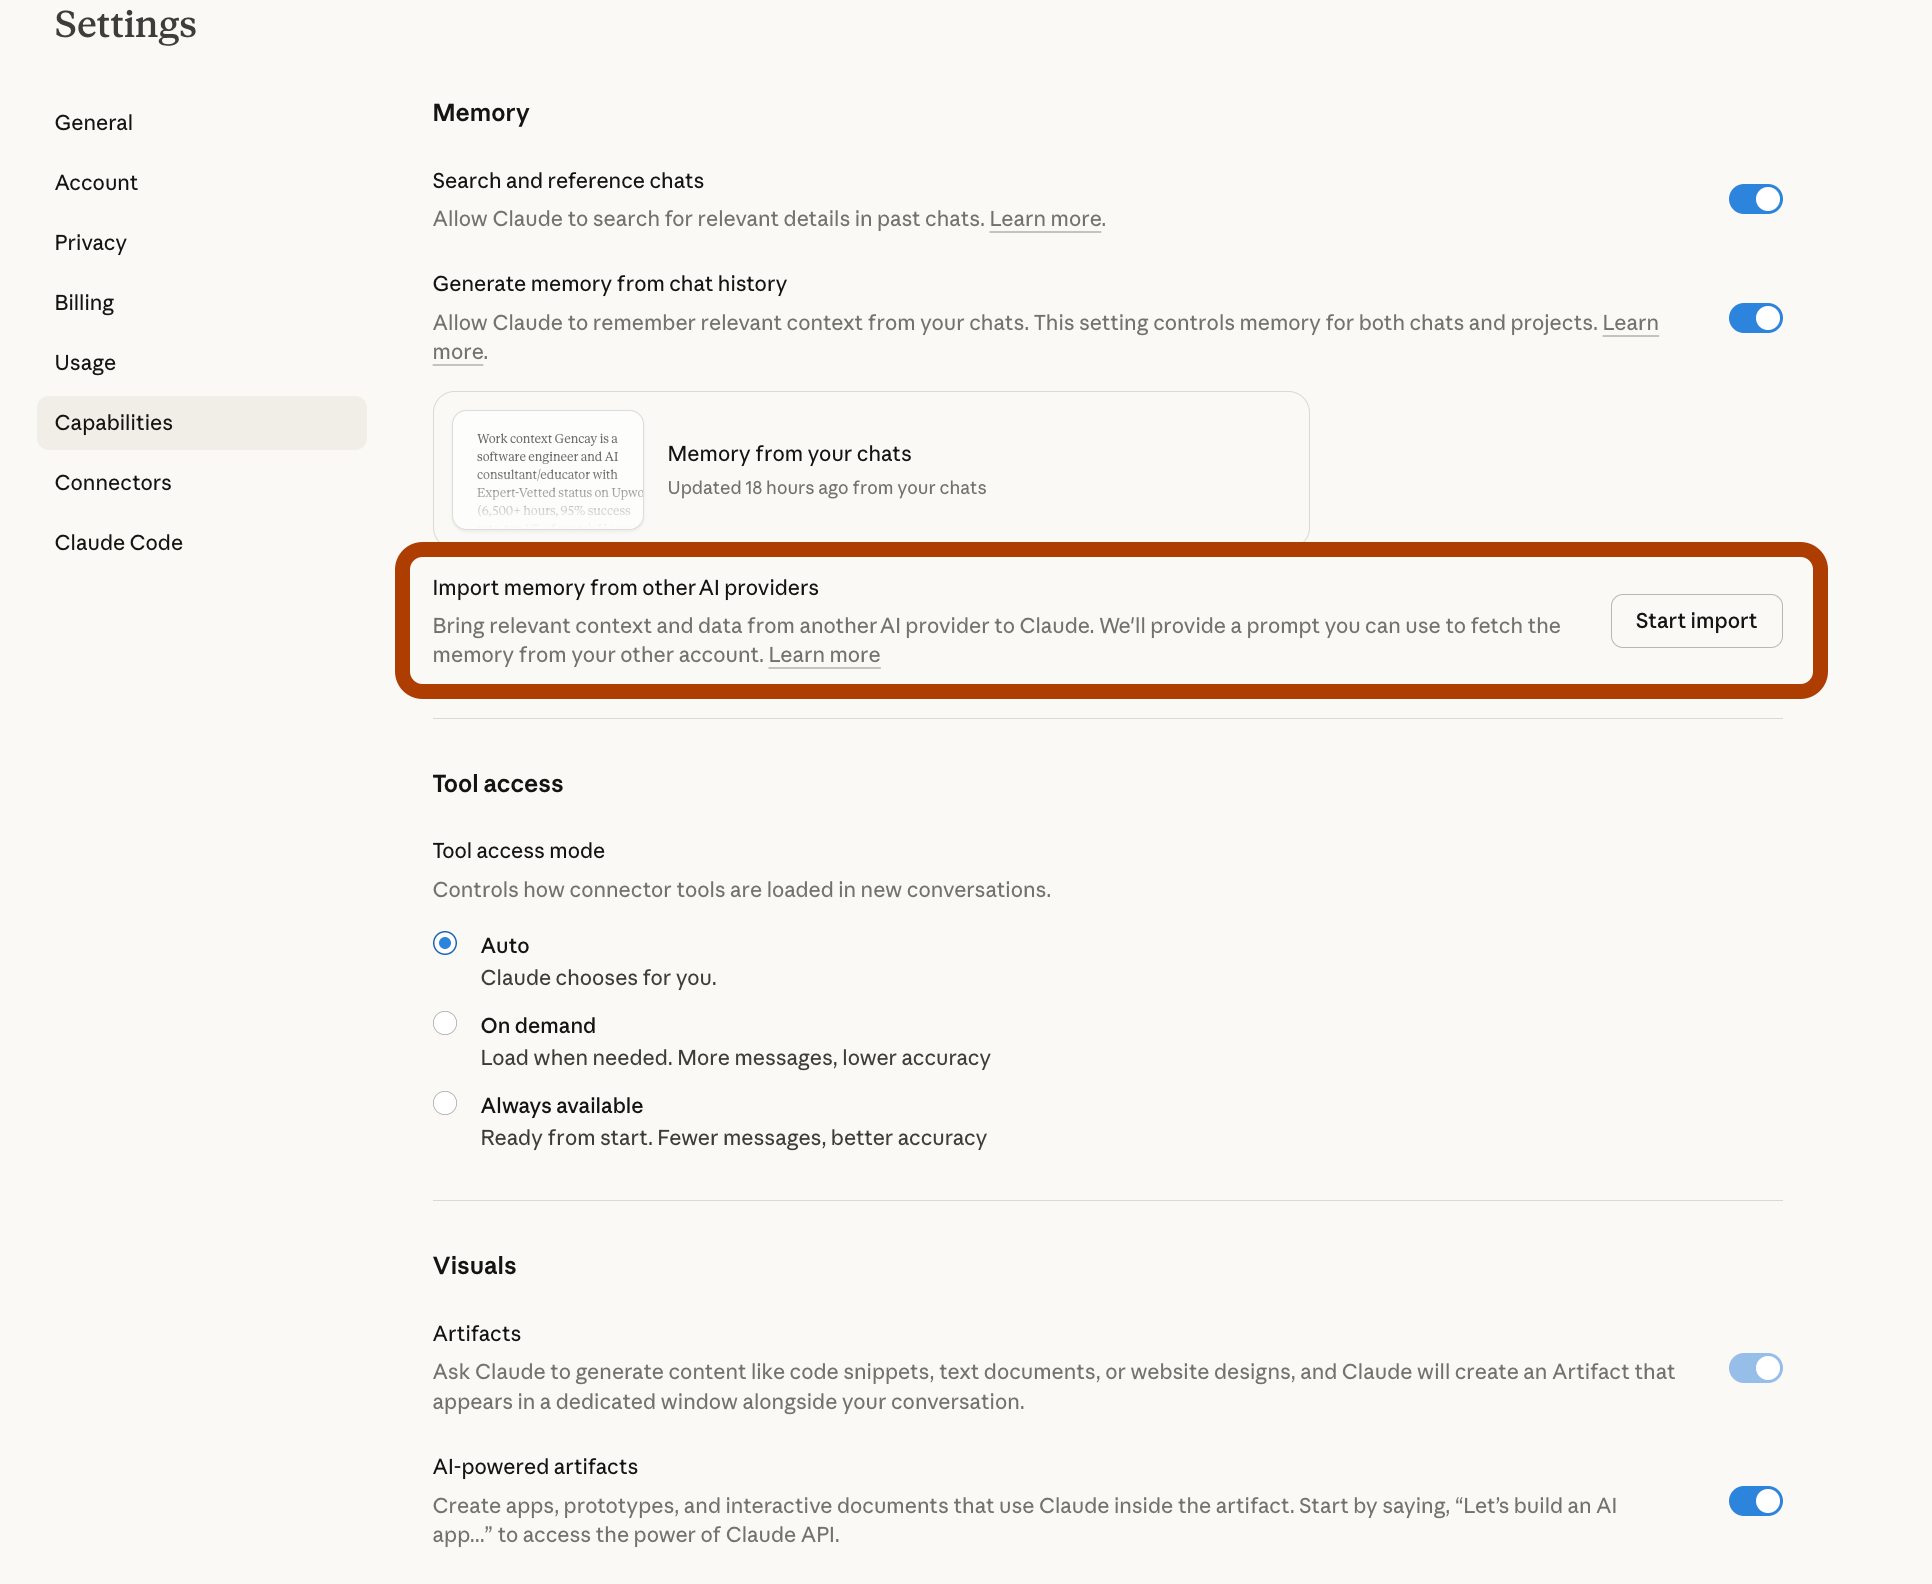Go to General settings
Screen dimensions: 1932x1584
click(94, 123)
